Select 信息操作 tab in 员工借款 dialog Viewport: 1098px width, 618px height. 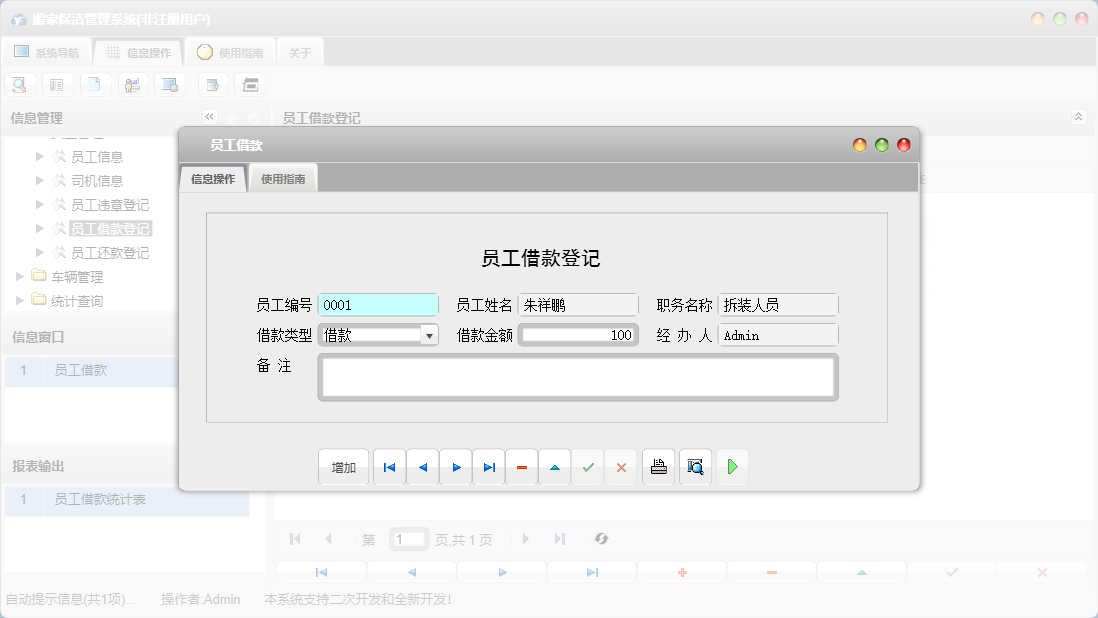pos(213,179)
